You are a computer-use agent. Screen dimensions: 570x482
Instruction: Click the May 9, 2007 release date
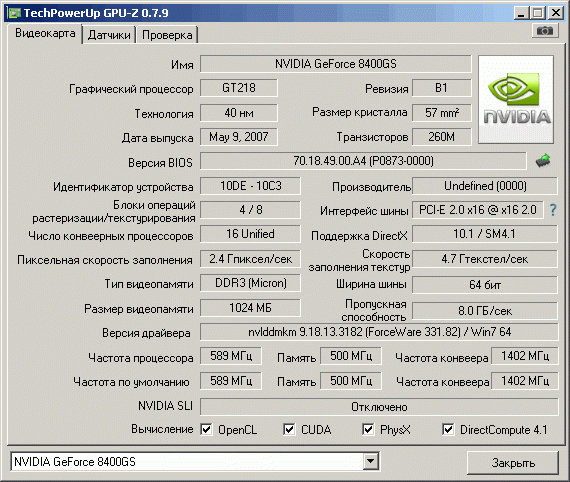(239, 137)
